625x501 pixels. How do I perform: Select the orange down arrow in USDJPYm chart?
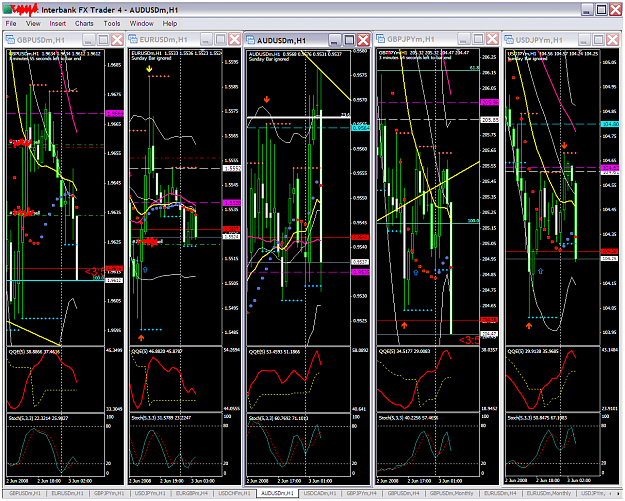(x=564, y=145)
